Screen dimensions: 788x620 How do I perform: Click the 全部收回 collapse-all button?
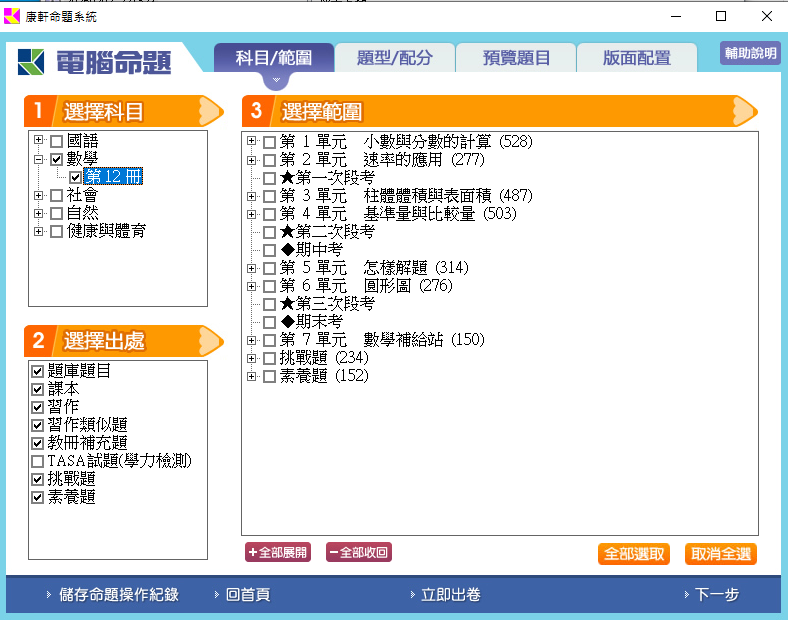coord(358,552)
